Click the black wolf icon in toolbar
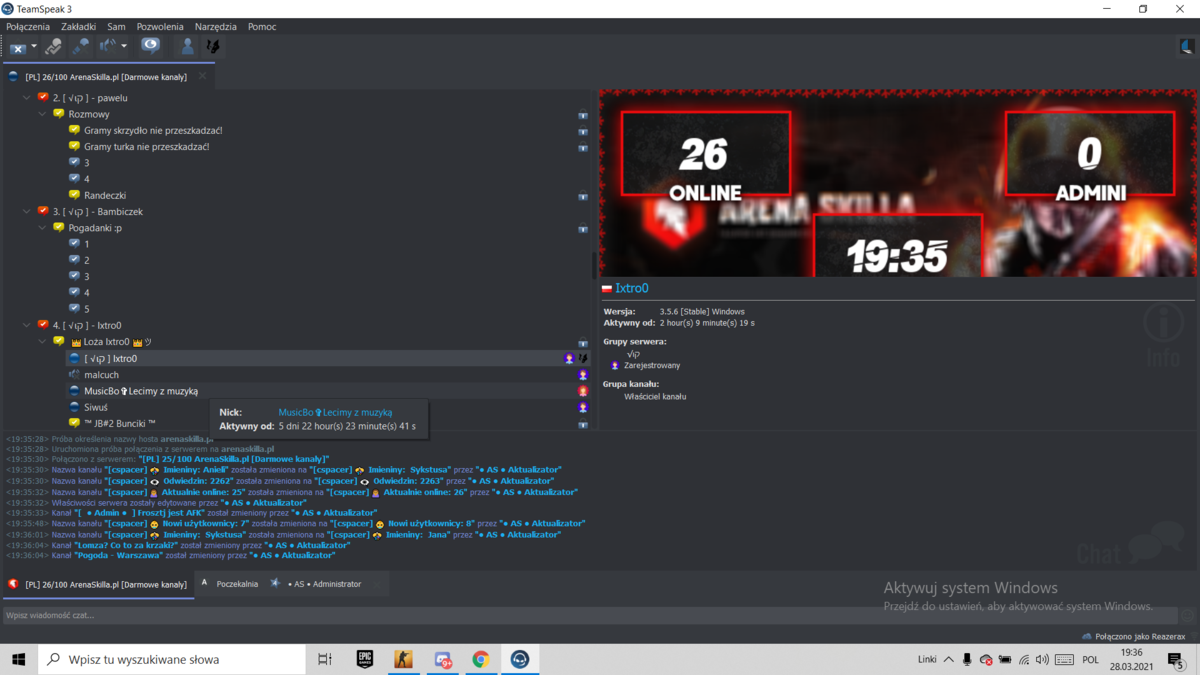The width and height of the screenshot is (1200, 675). 212,46
